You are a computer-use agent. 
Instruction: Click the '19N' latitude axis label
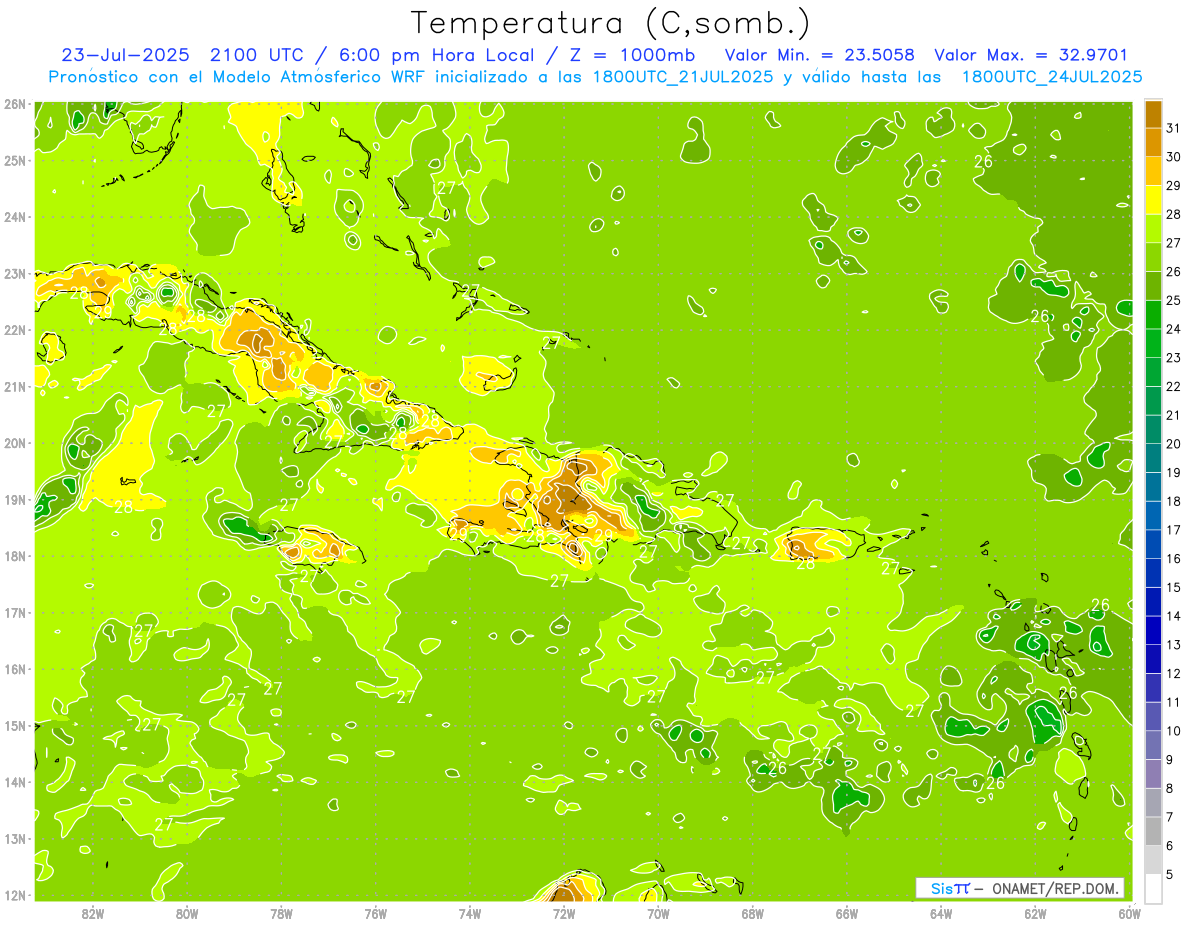click(15, 499)
